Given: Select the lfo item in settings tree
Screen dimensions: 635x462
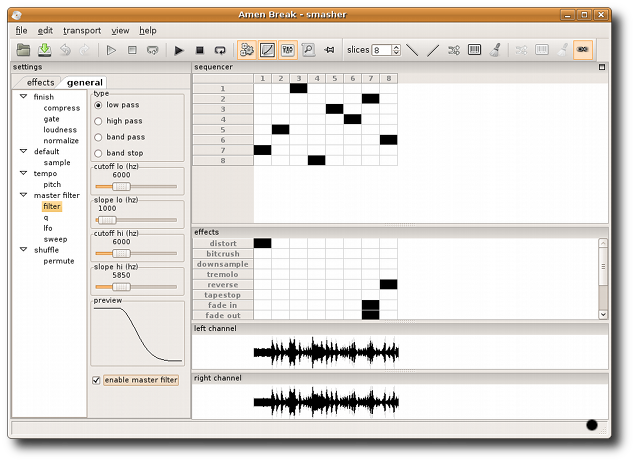Looking at the screenshot, I should click(x=48, y=228).
